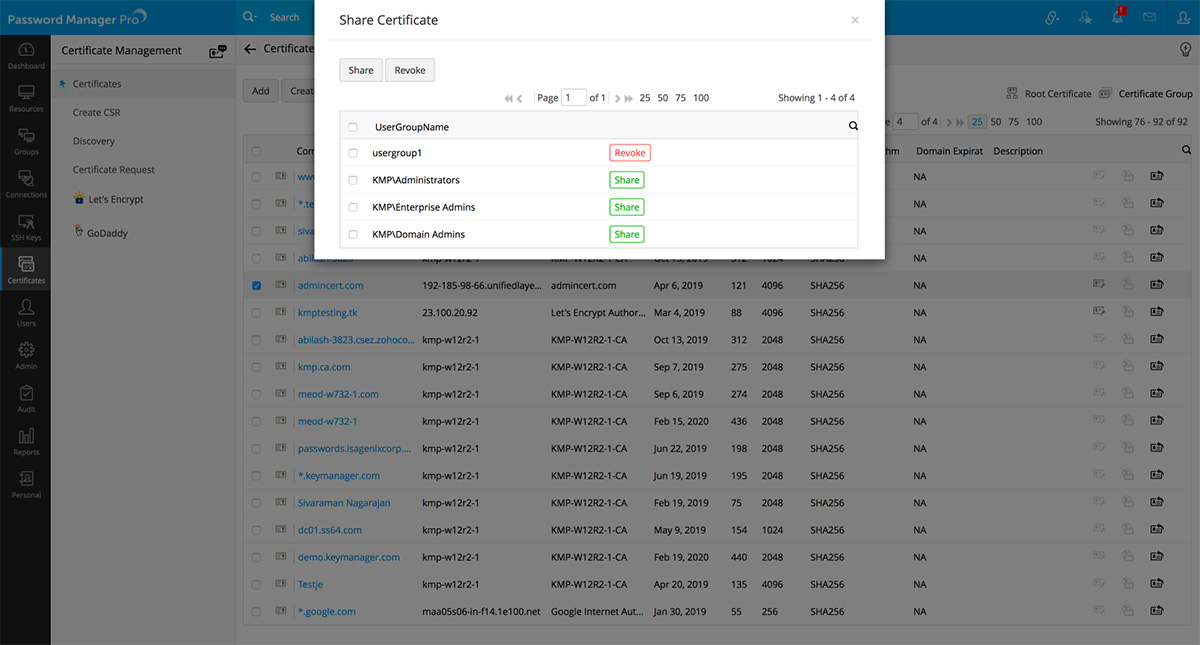Select the KMP\Enterprise Admins checkbox

[x=353, y=207]
